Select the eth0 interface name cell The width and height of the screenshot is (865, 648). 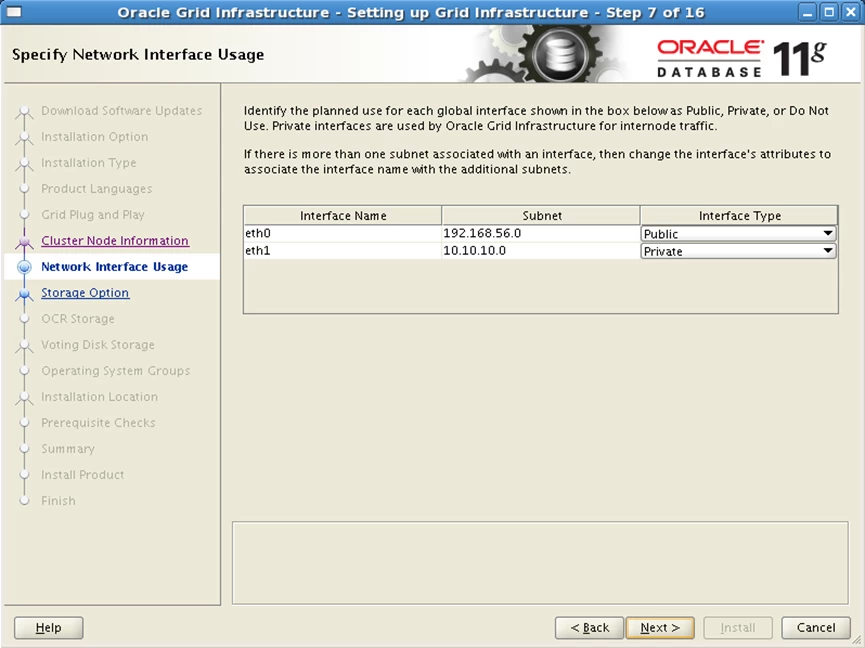tap(343, 233)
